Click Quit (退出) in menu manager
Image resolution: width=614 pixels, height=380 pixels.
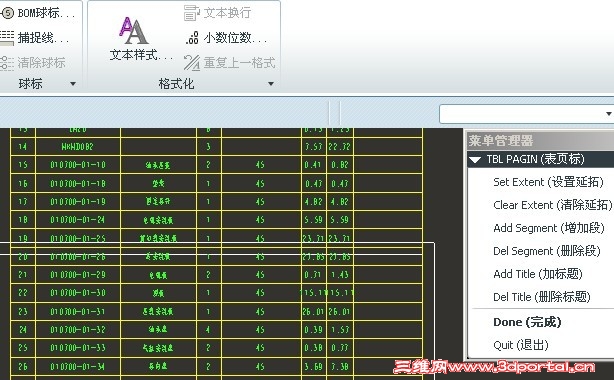coord(520,345)
